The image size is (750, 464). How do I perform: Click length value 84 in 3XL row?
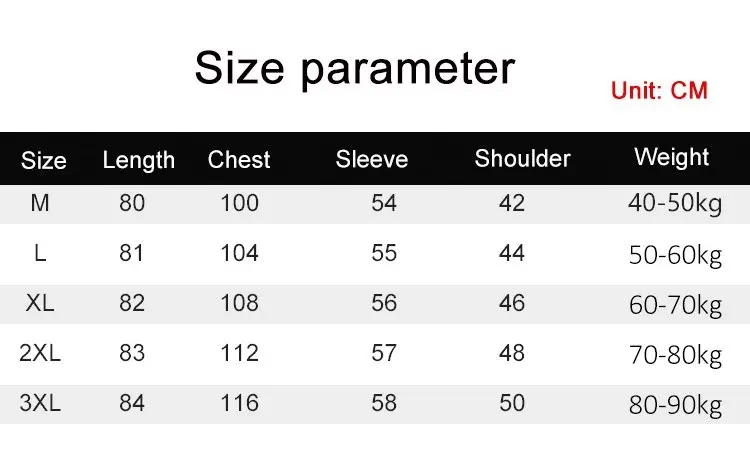point(132,404)
